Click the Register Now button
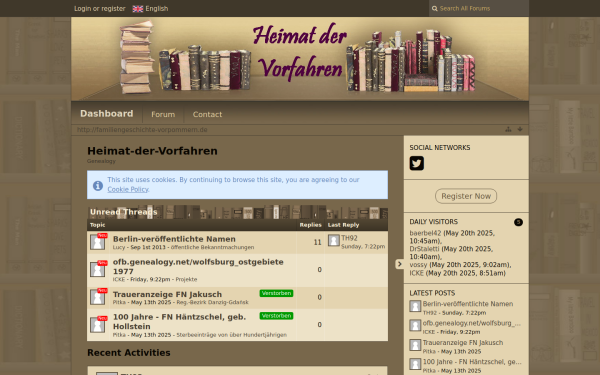600x375 pixels. coord(466,196)
